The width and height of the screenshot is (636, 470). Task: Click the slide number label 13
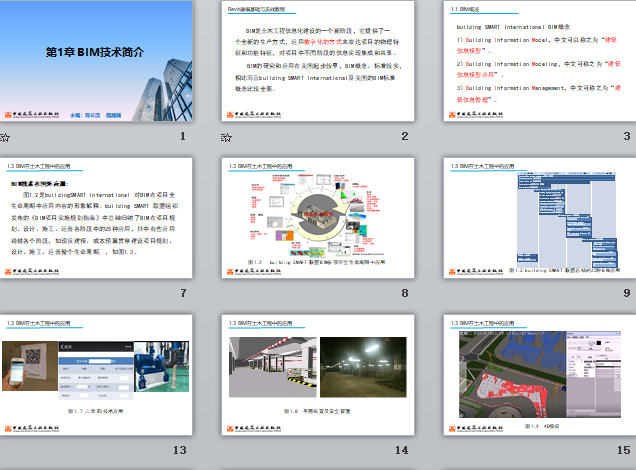point(180,450)
